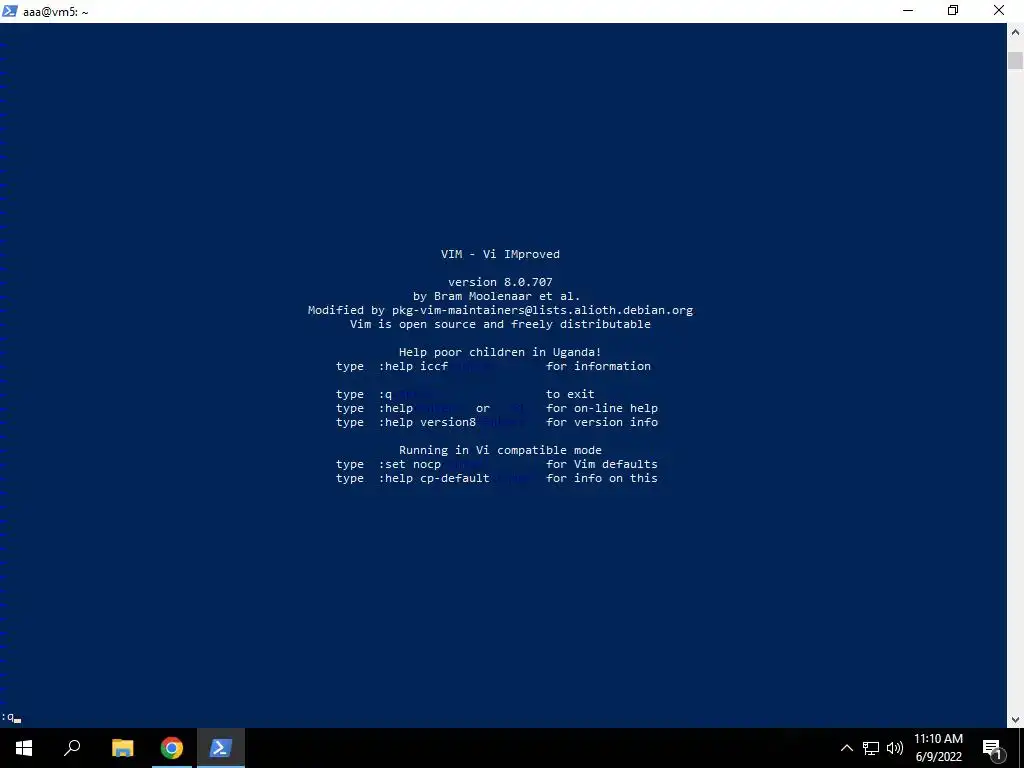The image size is (1024, 768).
Task: Open Google Chrome from the taskbar
Action: 172,748
